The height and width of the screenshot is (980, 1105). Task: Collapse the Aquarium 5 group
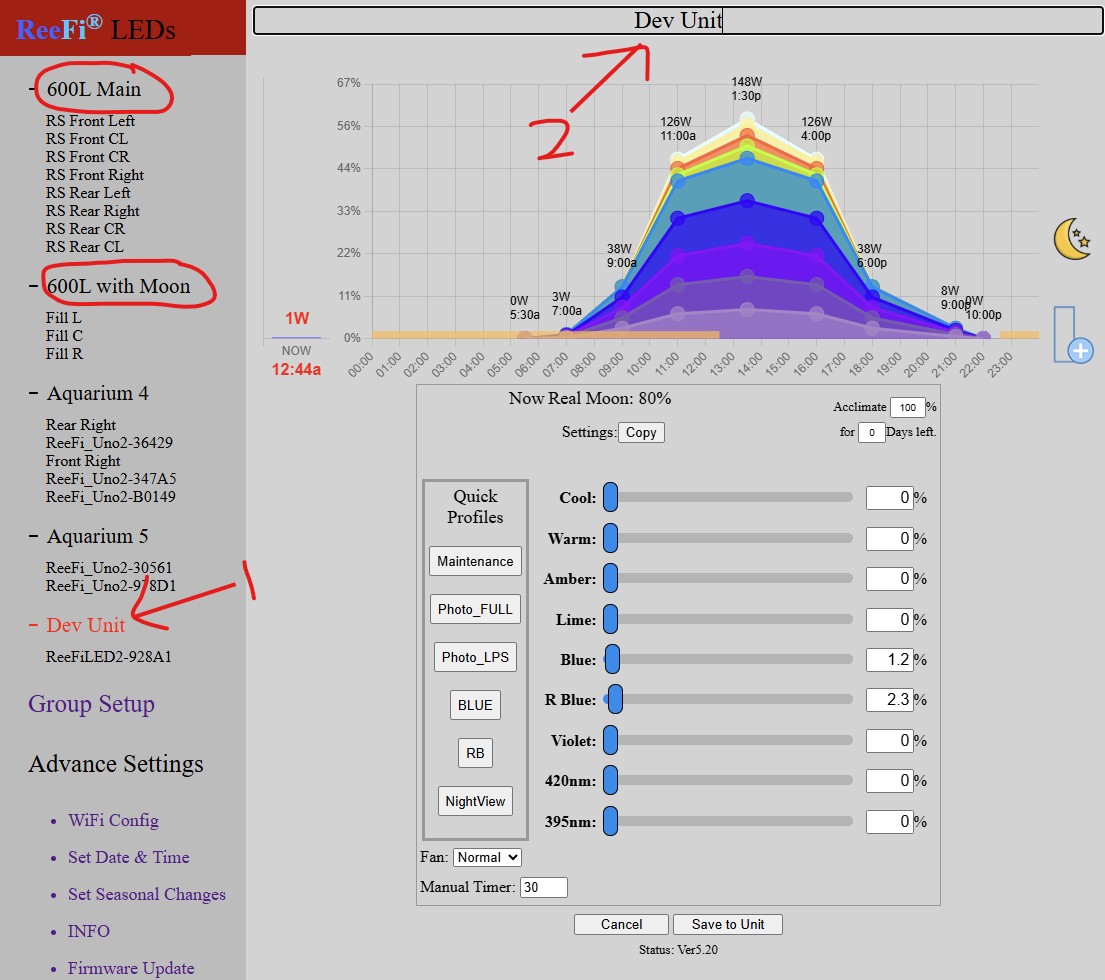34,536
